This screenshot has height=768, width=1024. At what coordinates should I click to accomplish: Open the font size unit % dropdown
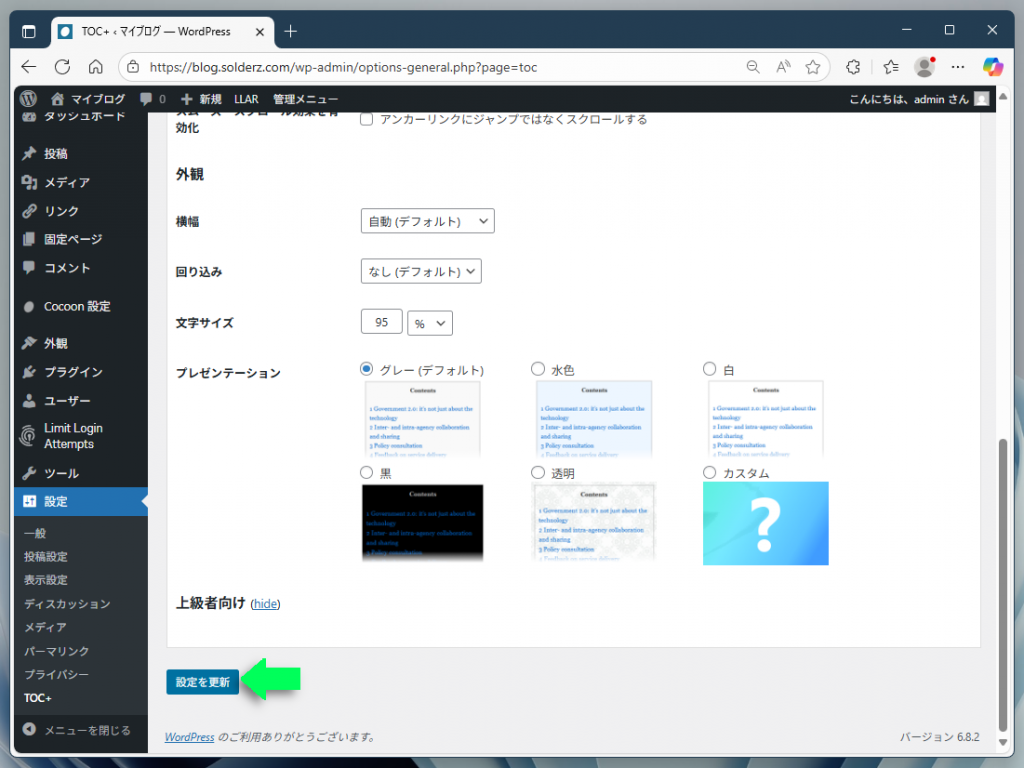pos(430,323)
